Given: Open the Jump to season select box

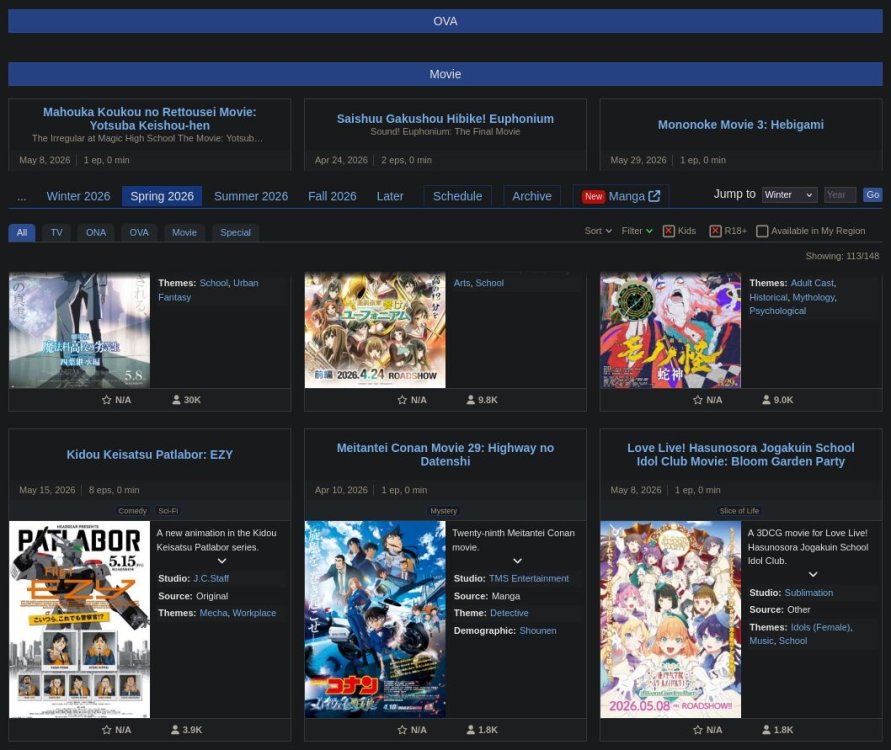Looking at the screenshot, I should pyautogui.click(x=789, y=195).
